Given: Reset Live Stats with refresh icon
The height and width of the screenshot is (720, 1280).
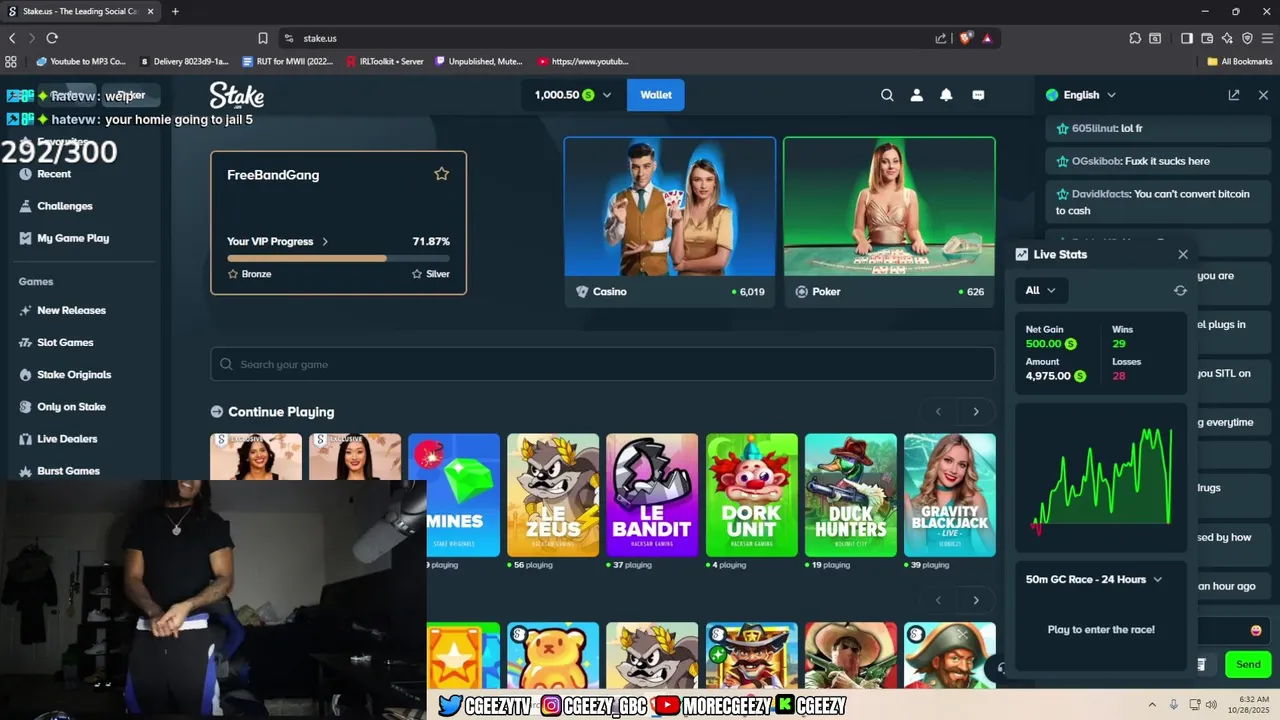Looking at the screenshot, I should click(x=1180, y=290).
